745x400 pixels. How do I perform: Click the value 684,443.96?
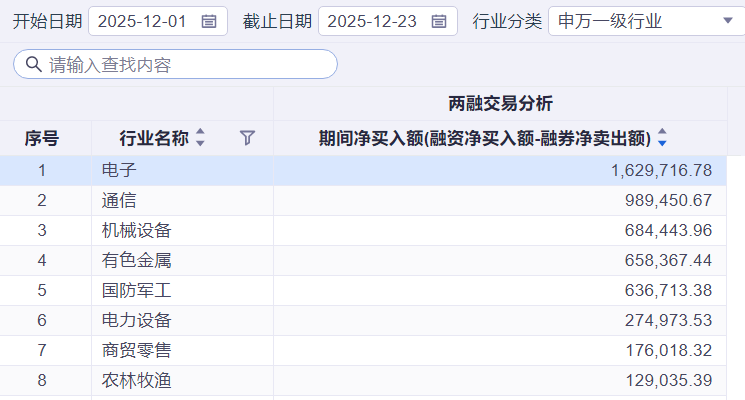point(669,230)
